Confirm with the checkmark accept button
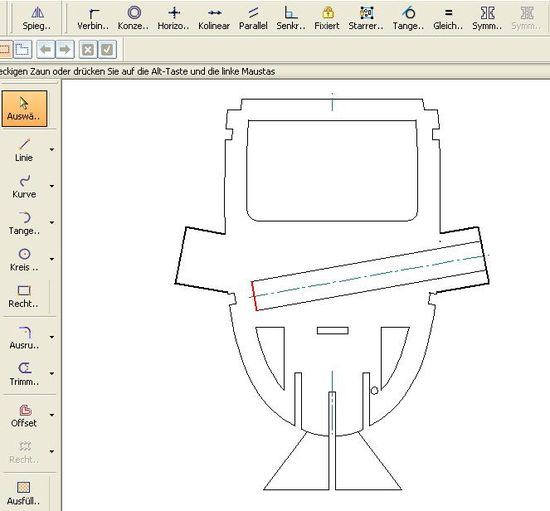The image size is (550, 511). point(107,49)
